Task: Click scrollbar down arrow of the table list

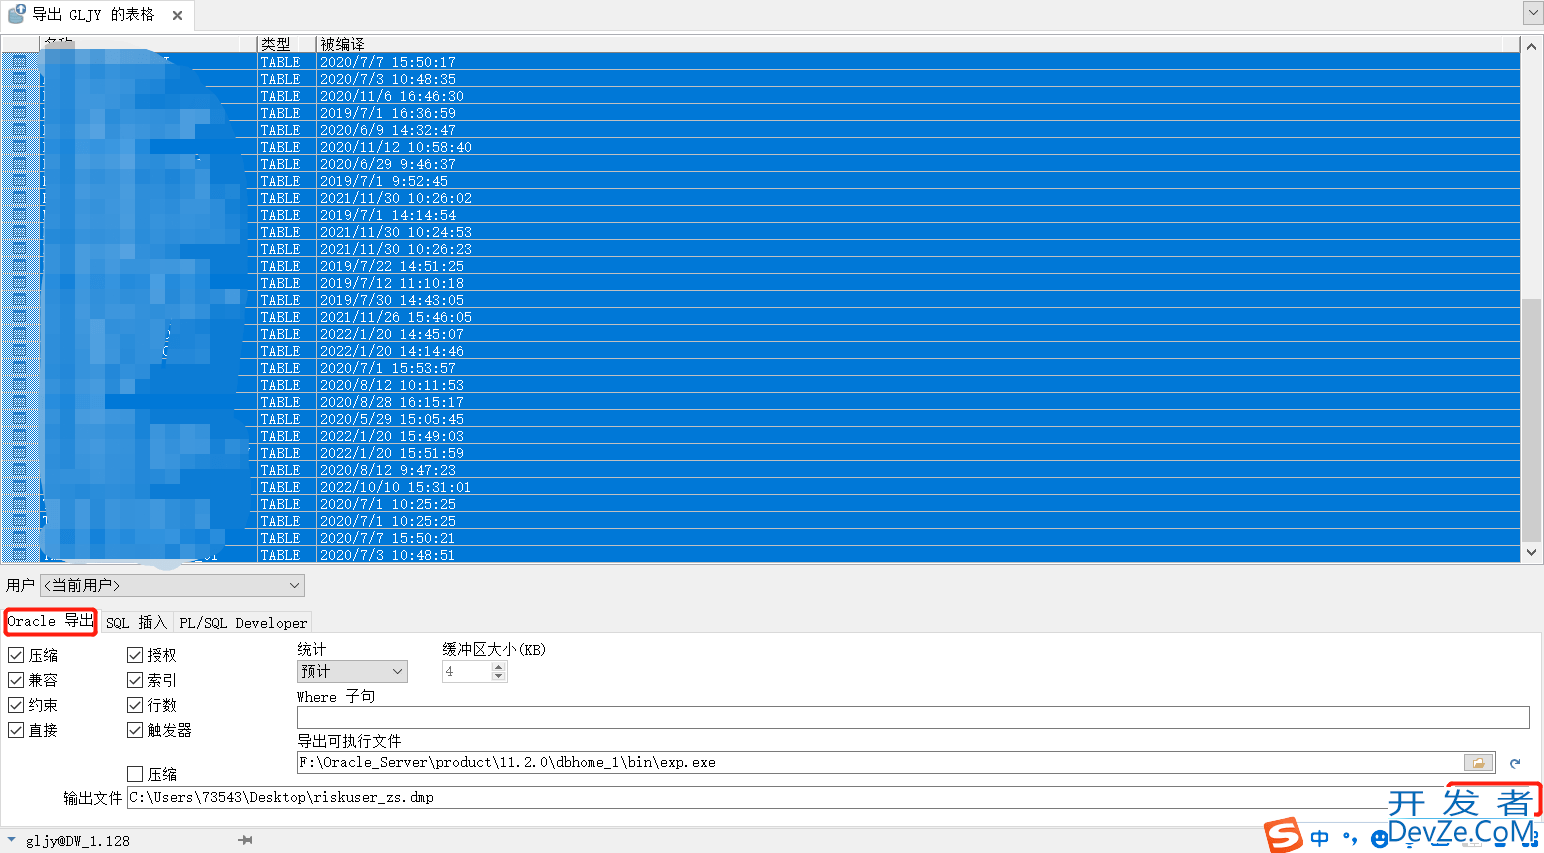Action: coord(1531,551)
